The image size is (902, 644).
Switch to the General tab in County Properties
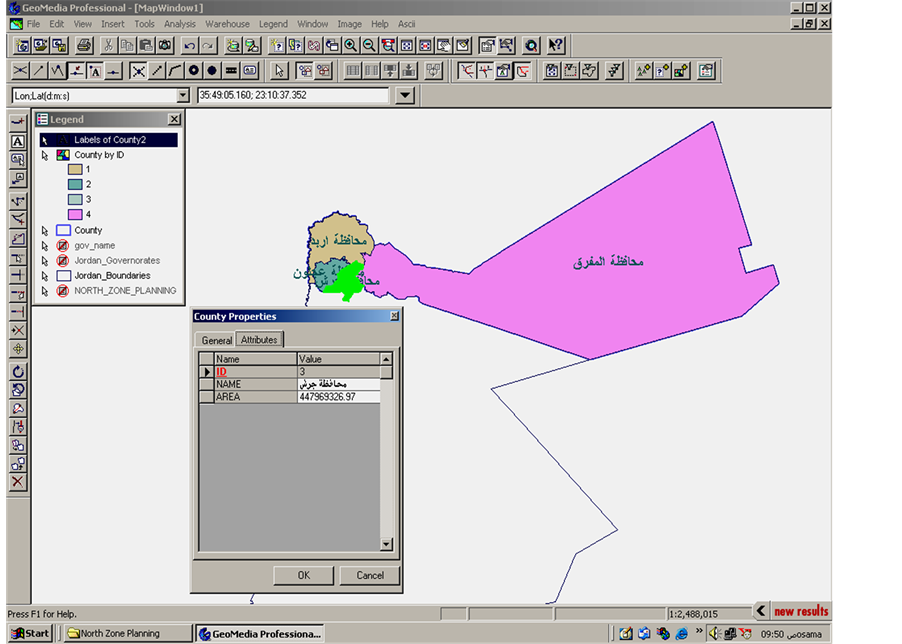tap(216, 340)
